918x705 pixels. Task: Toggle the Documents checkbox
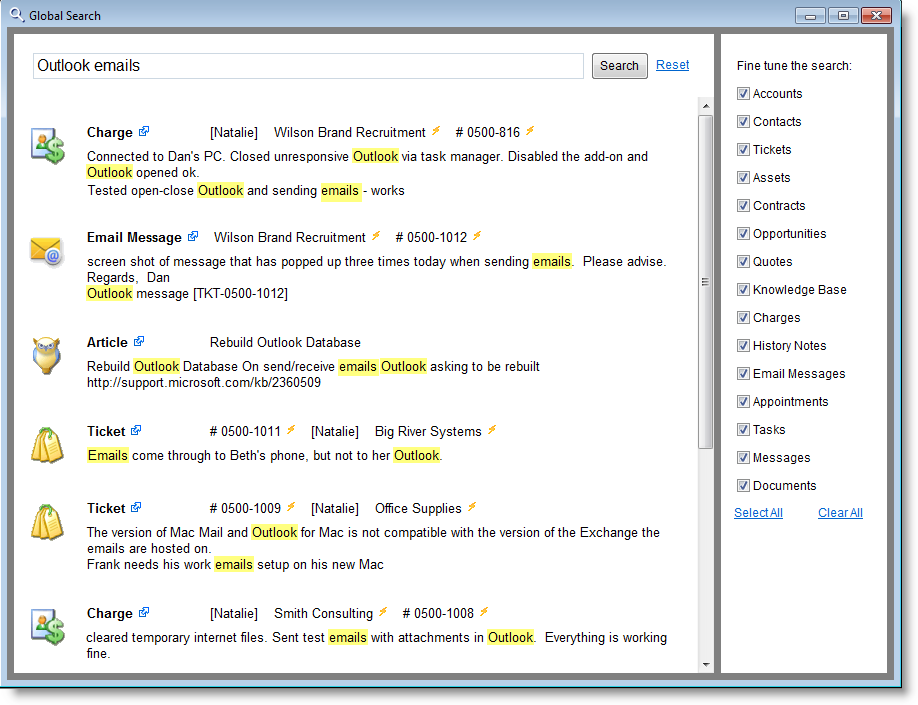pos(743,486)
